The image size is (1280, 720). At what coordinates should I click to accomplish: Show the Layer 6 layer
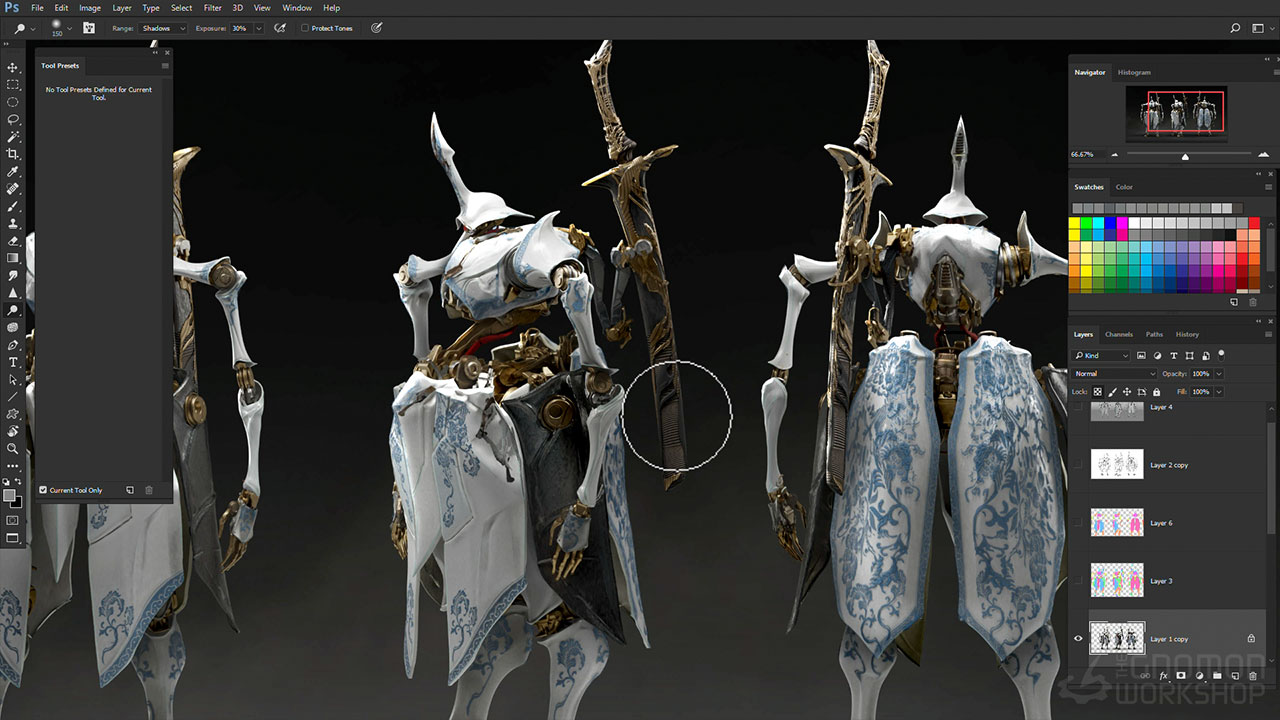tap(1078, 523)
